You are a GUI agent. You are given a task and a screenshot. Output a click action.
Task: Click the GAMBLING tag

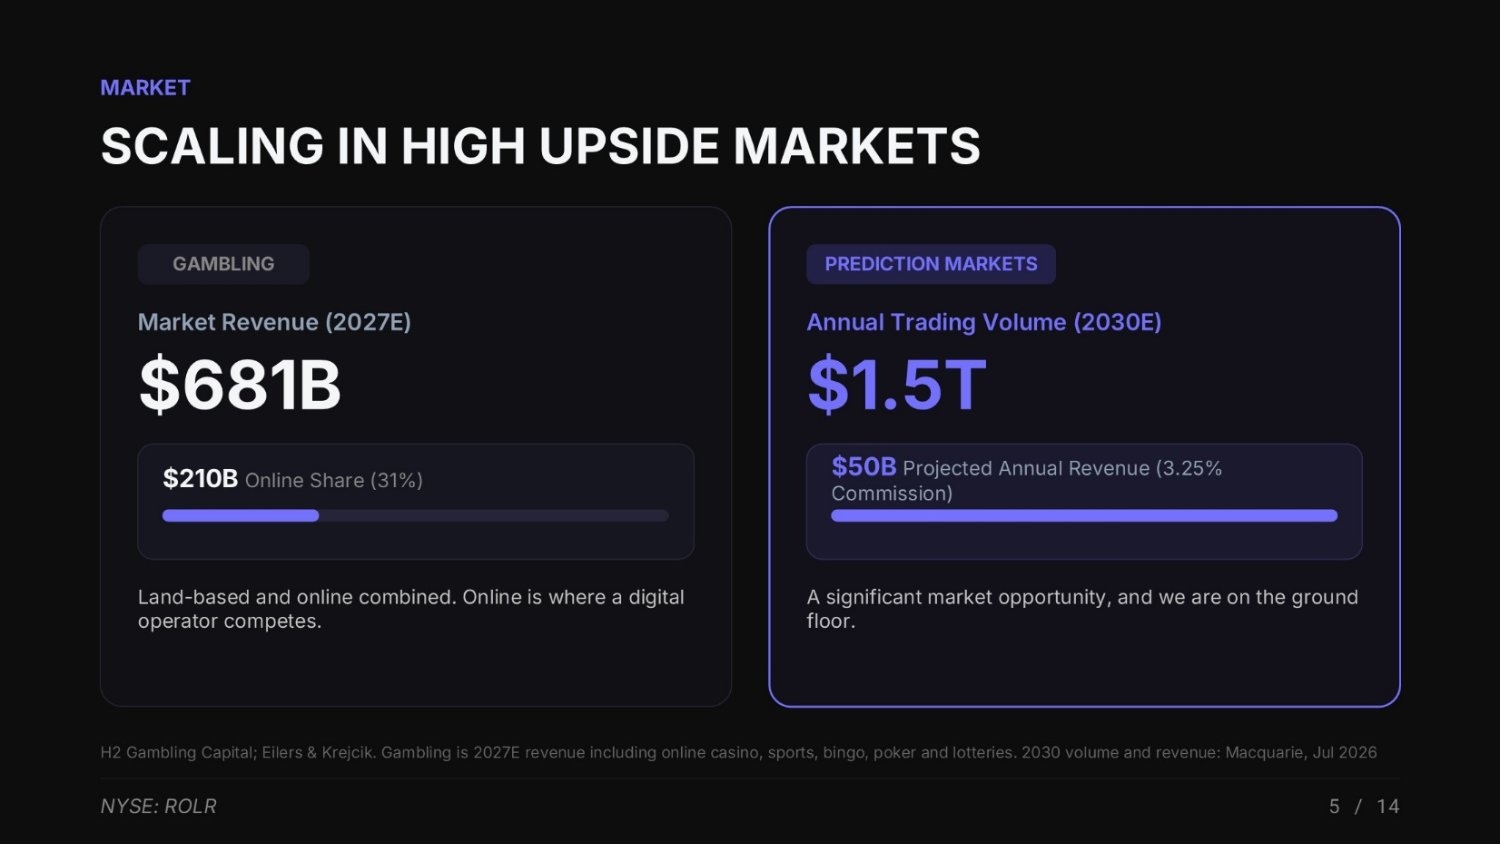(223, 264)
